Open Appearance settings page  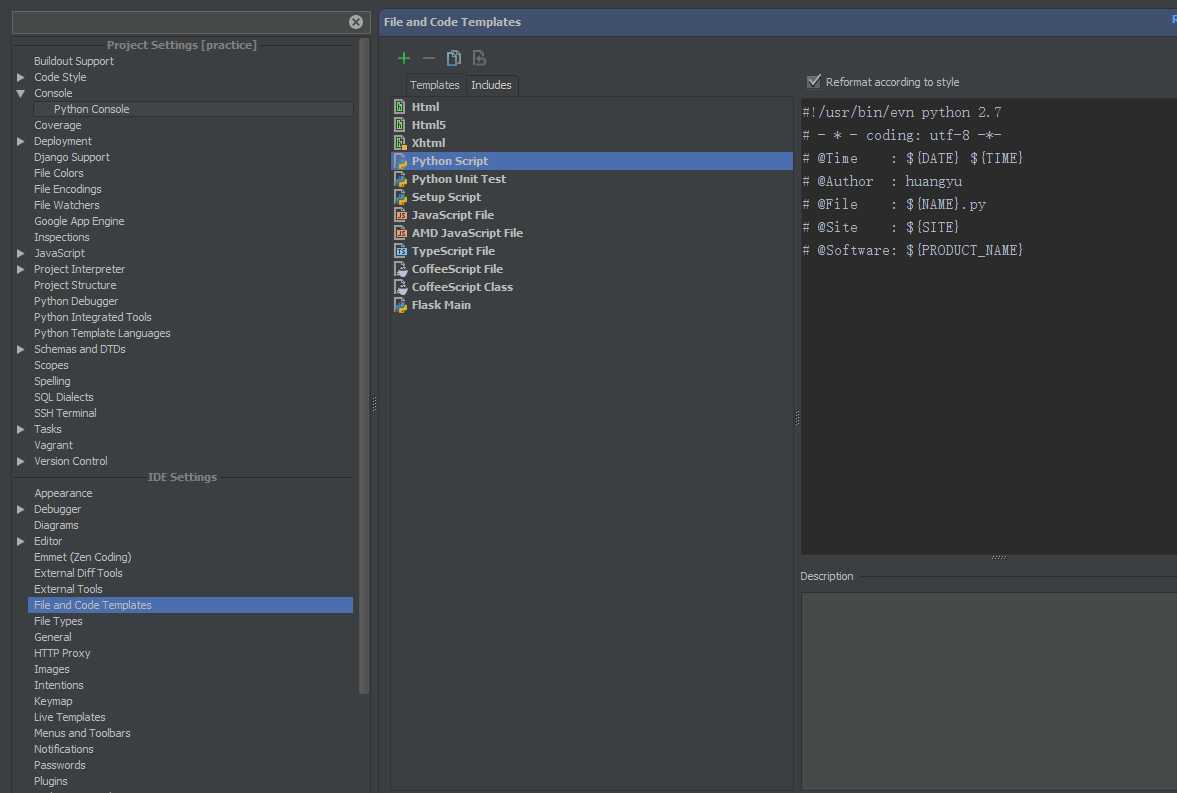63,493
